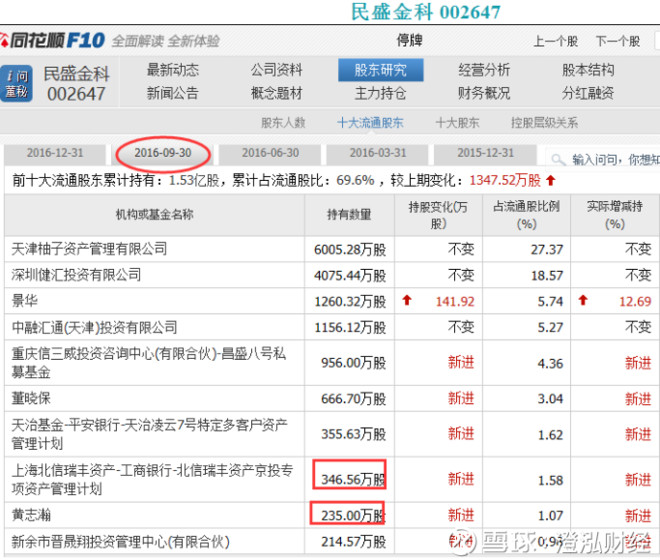Click the 18.57 float ratio value
Image resolution: width=660 pixels, height=560 pixels.
(547, 276)
